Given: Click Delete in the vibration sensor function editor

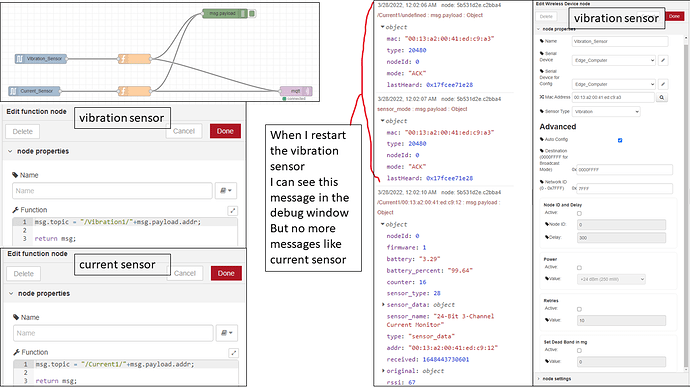Looking at the screenshot, I should click(22, 132).
